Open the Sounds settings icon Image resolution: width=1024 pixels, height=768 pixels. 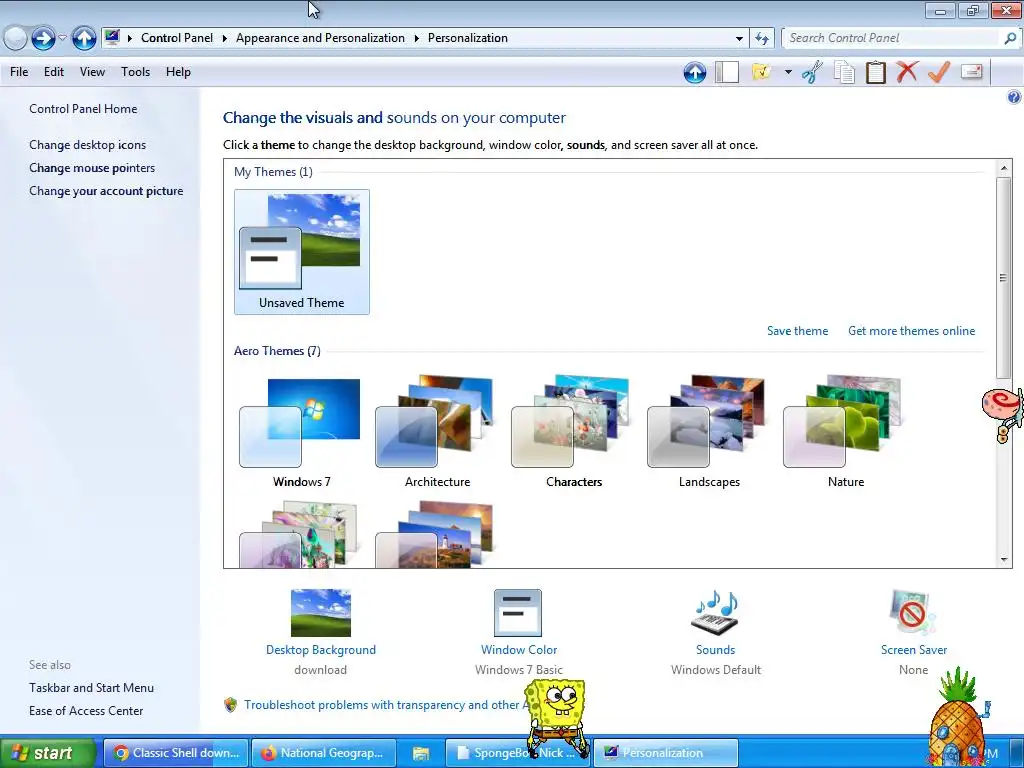pos(715,613)
